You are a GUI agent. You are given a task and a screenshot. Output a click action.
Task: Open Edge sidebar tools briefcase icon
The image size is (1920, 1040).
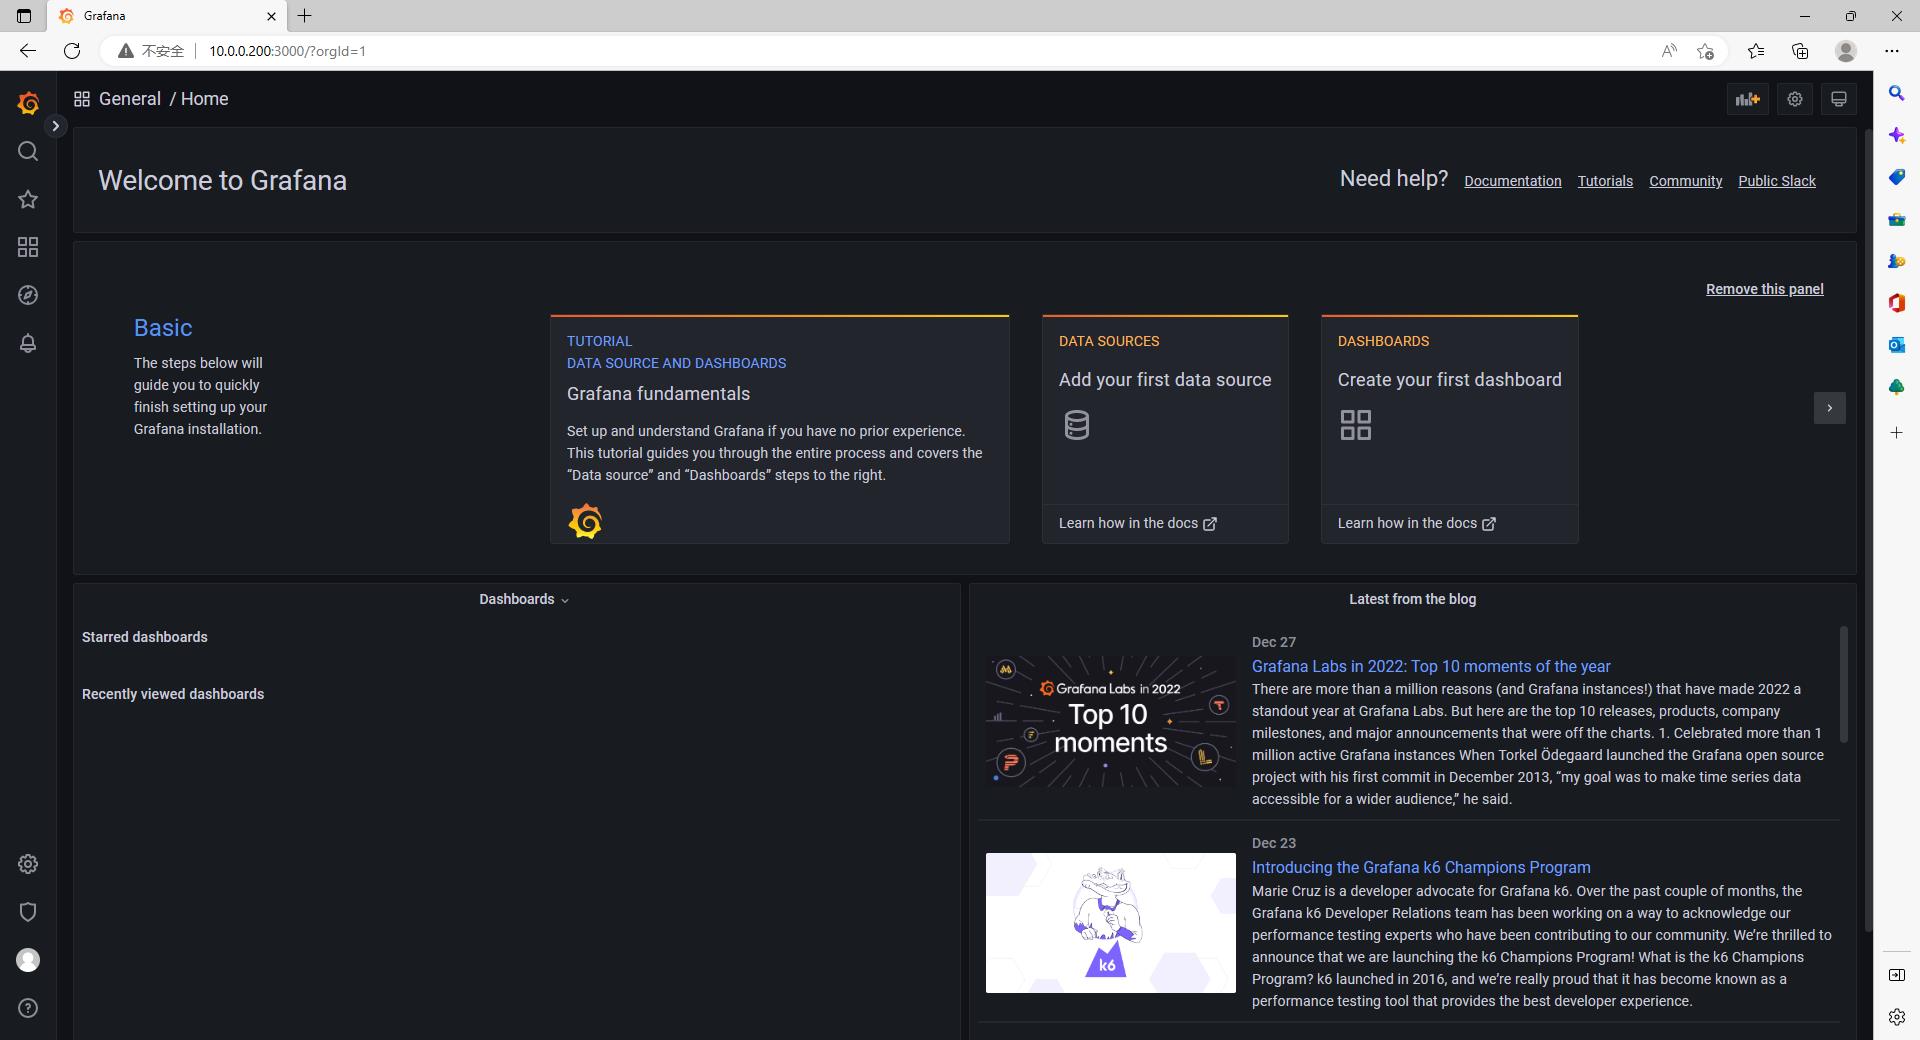point(1896,219)
